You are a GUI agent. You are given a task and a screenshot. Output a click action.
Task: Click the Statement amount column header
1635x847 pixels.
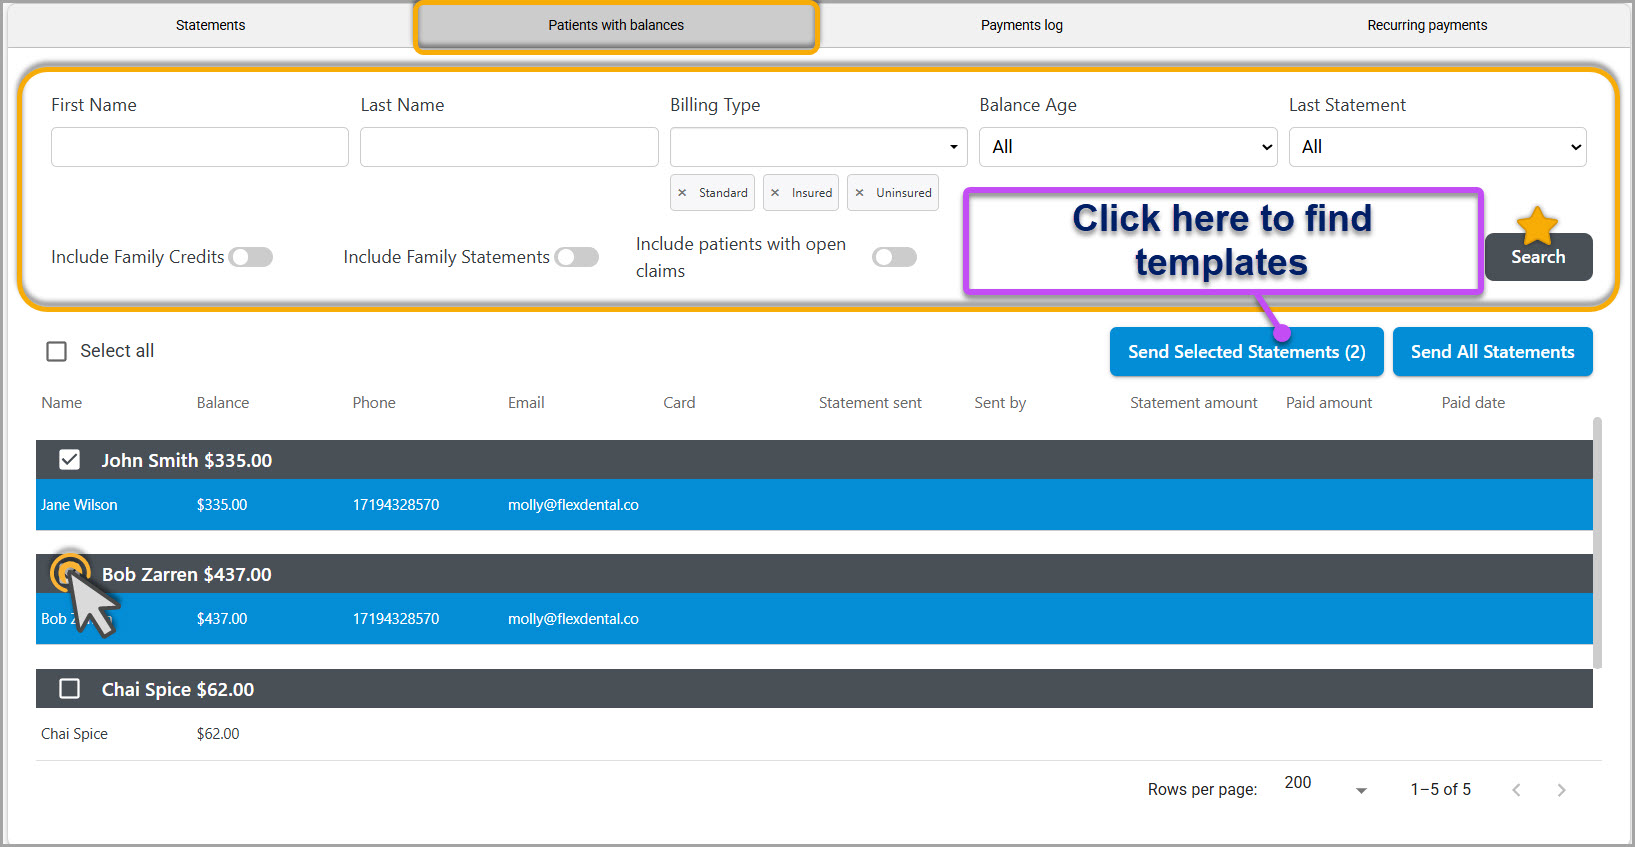[x=1194, y=403]
